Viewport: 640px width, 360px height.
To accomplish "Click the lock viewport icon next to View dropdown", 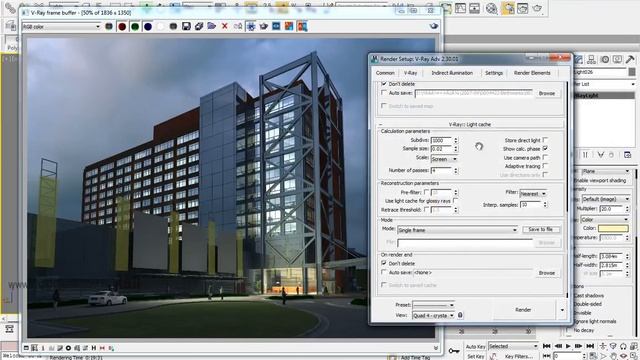I will pos(460,315).
